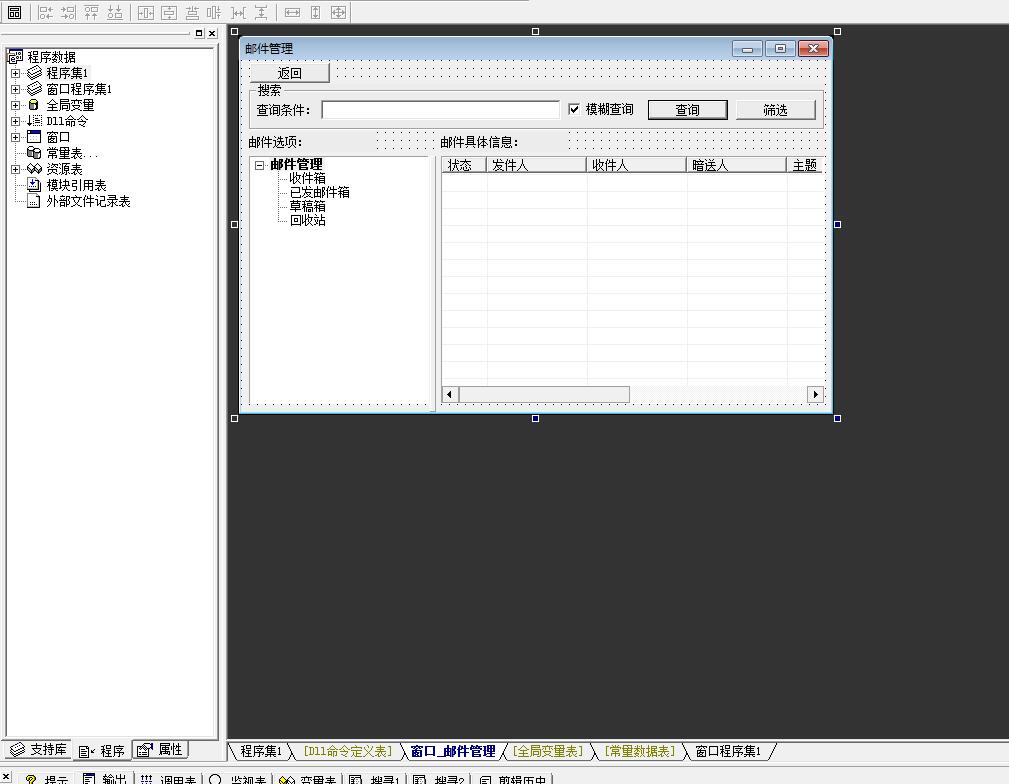This screenshot has width=1009, height=784.
Task: Expand the 资源表 tree node
Action: tap(15, 169)
